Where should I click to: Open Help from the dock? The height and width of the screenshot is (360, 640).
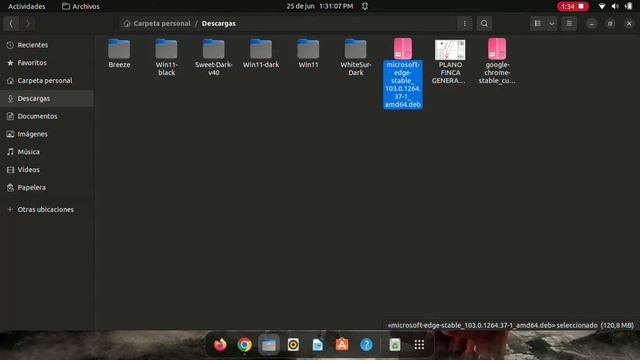(366, 345)
